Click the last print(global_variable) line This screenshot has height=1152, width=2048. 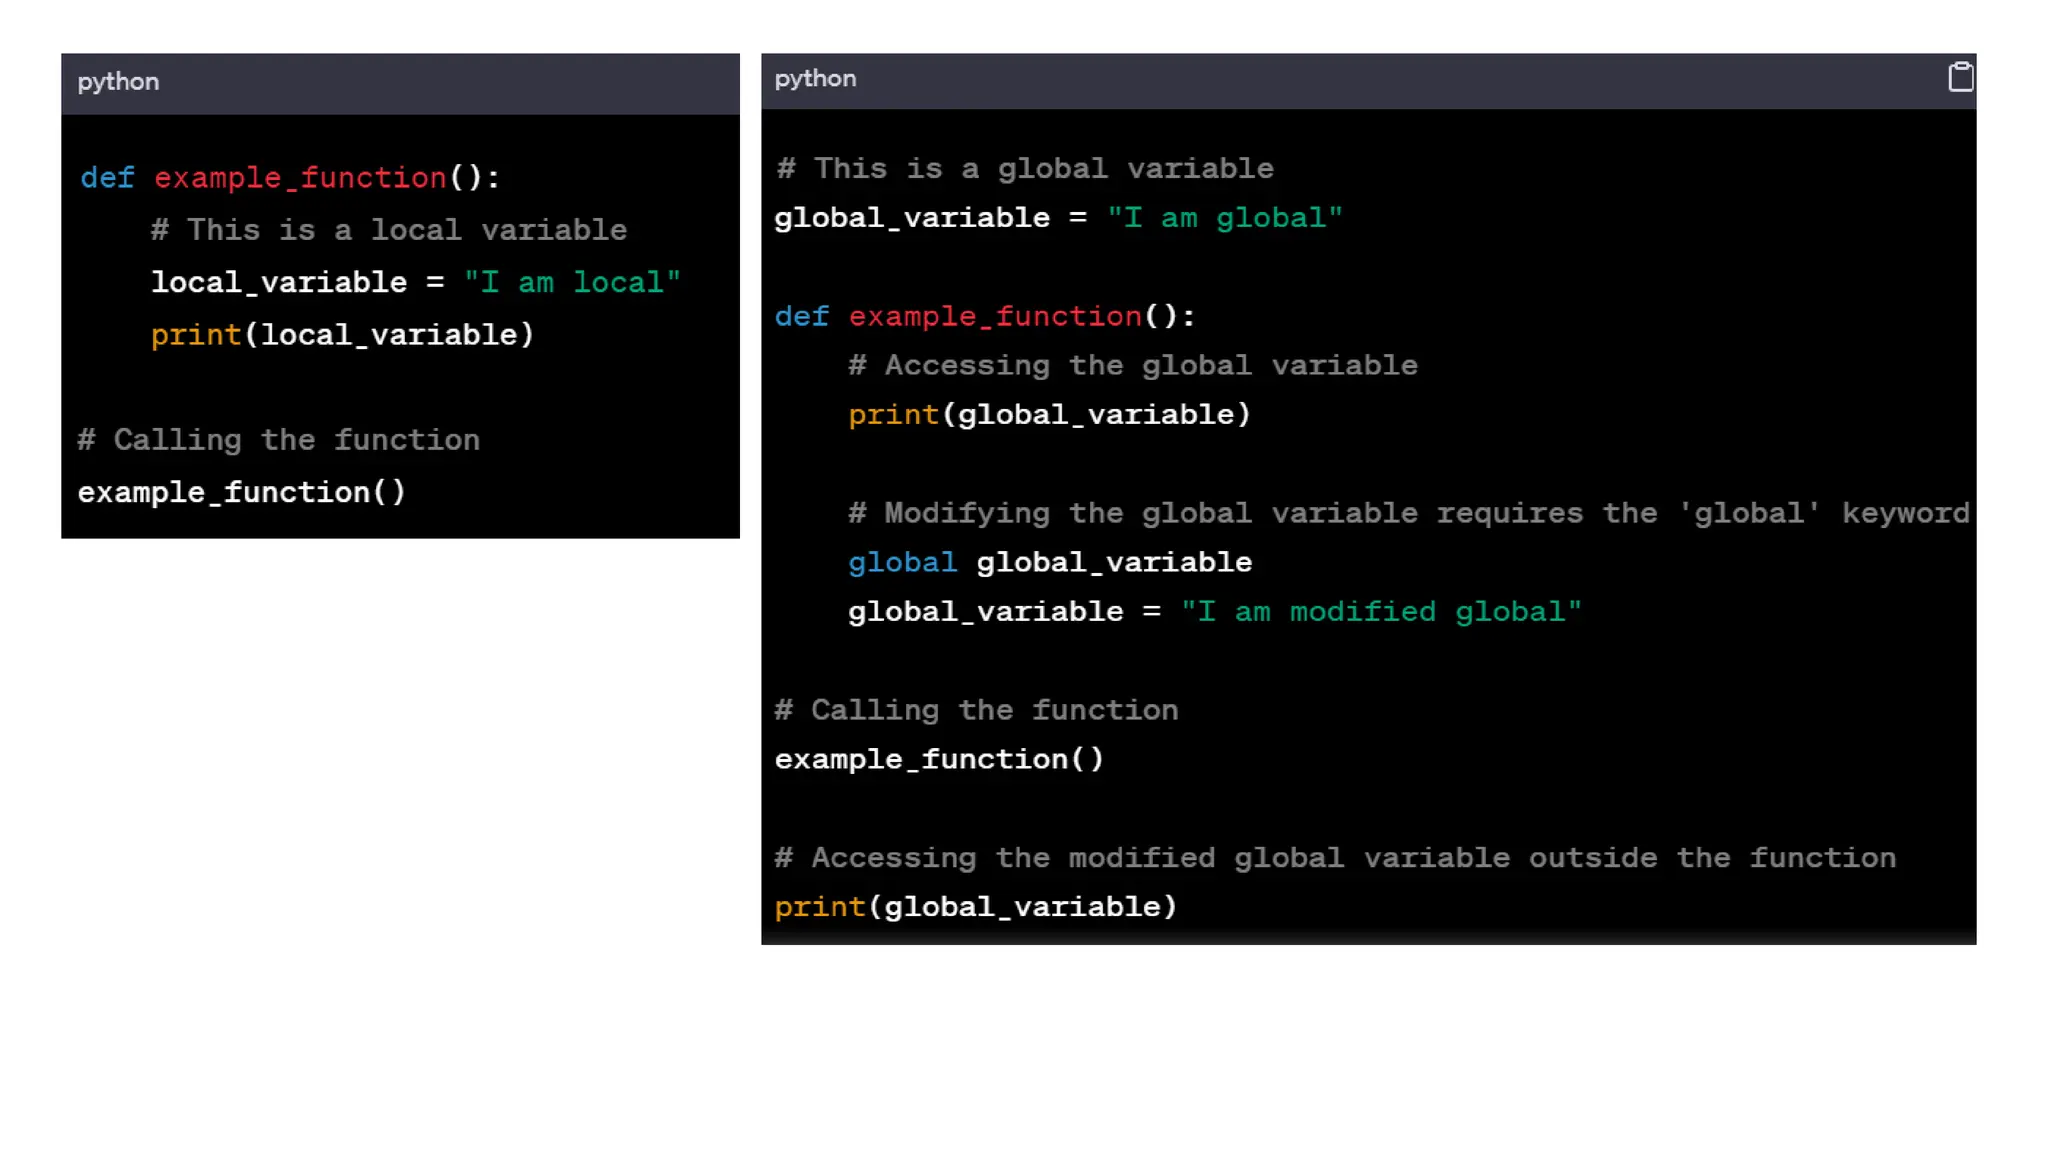click(x=975, y=907)
